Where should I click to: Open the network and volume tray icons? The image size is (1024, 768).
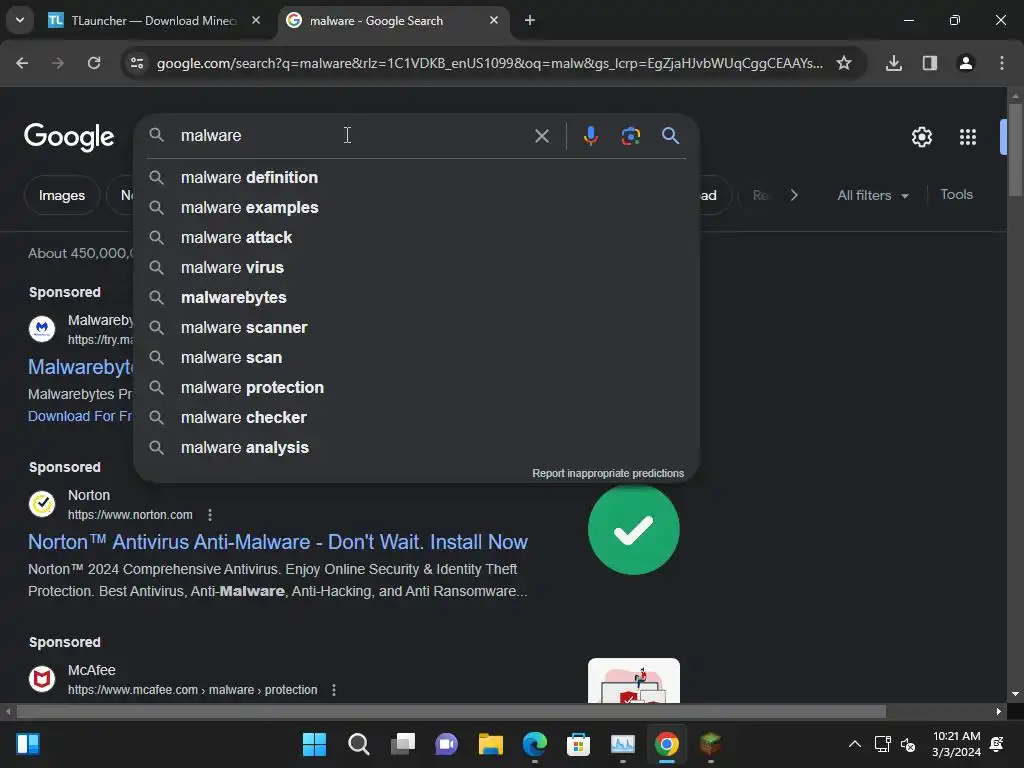[x=895, y=744]
